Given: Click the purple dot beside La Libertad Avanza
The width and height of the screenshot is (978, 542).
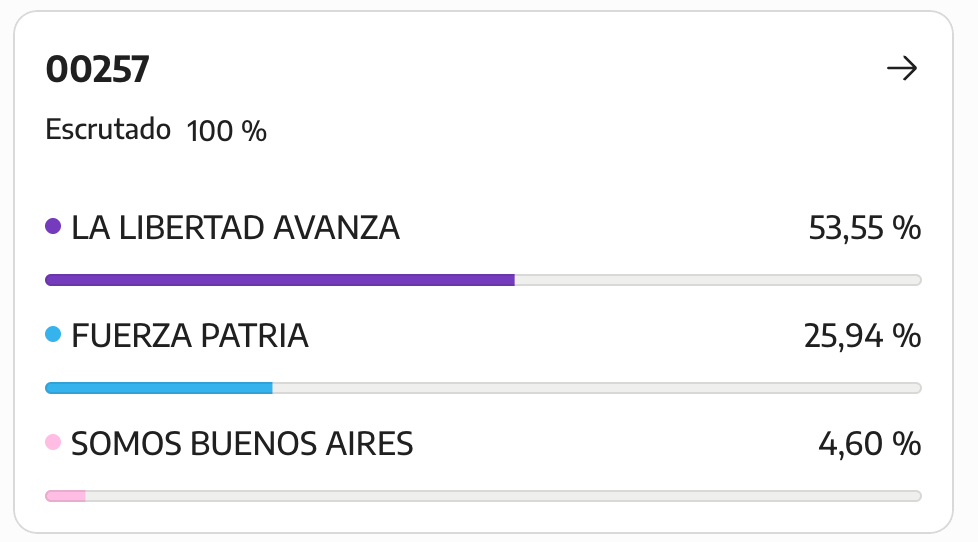Looking at the screenshot, I should [x=53, y=226].
